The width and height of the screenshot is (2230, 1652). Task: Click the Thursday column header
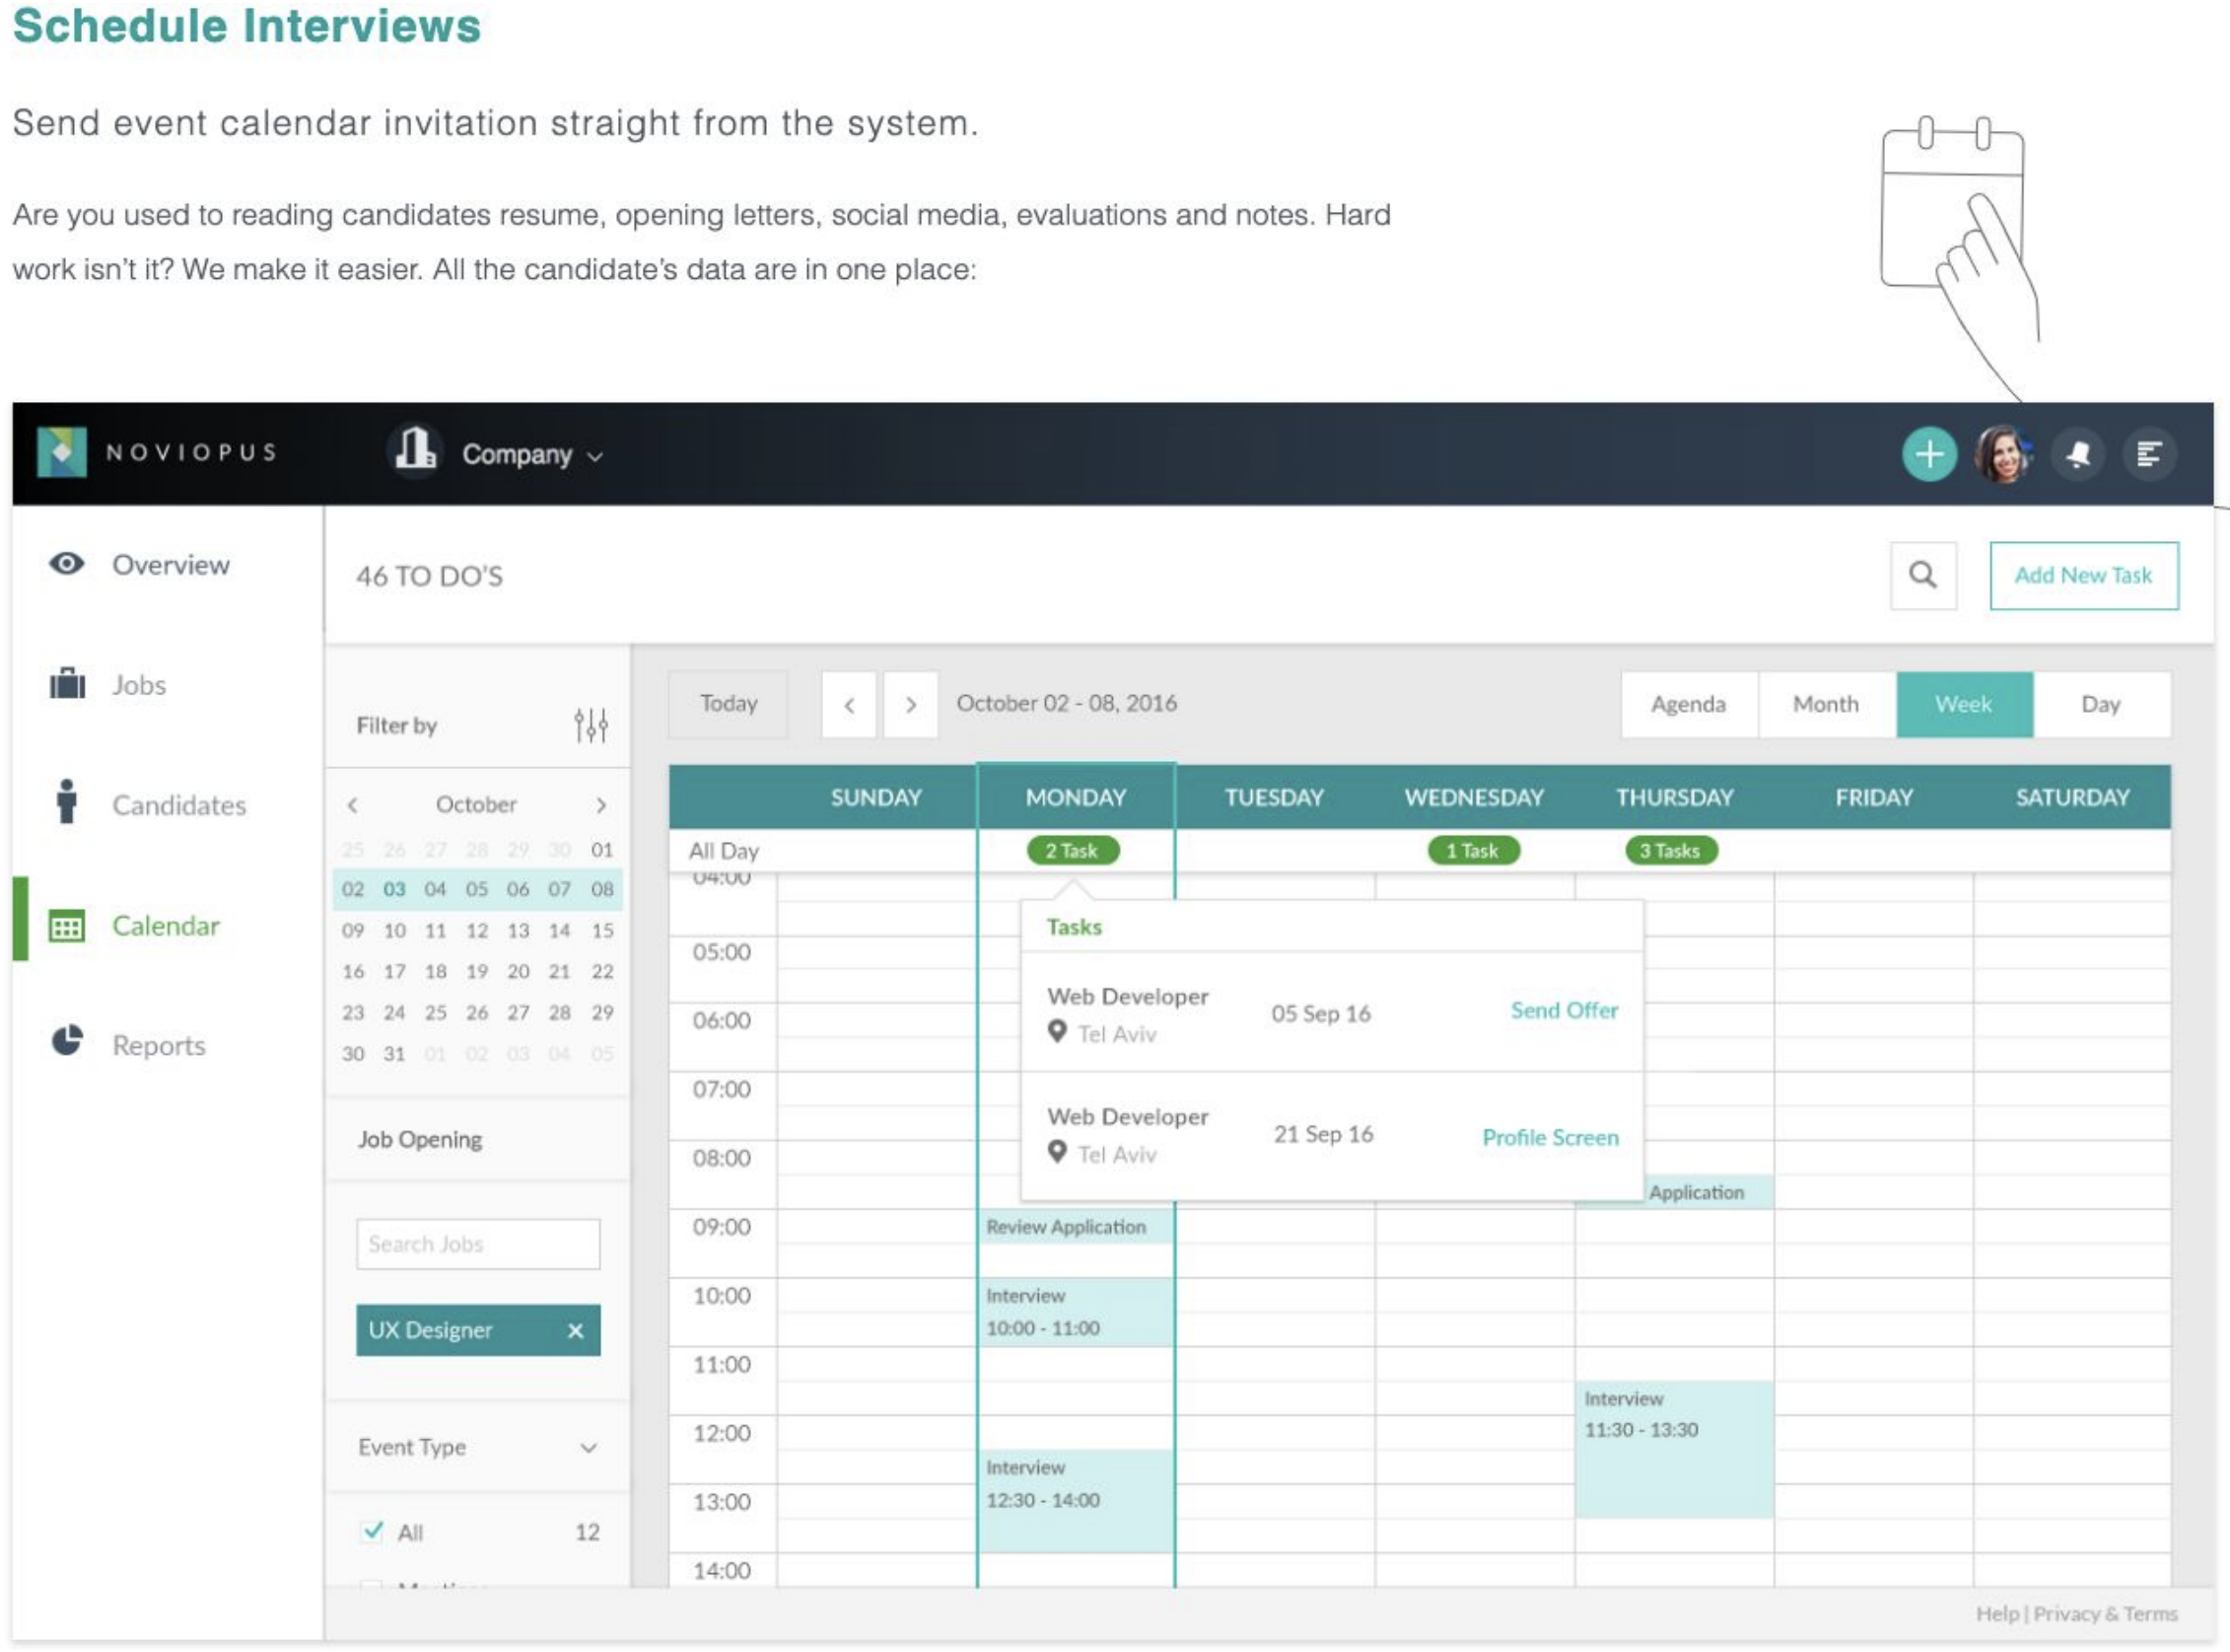click(x=1674, y=798)
